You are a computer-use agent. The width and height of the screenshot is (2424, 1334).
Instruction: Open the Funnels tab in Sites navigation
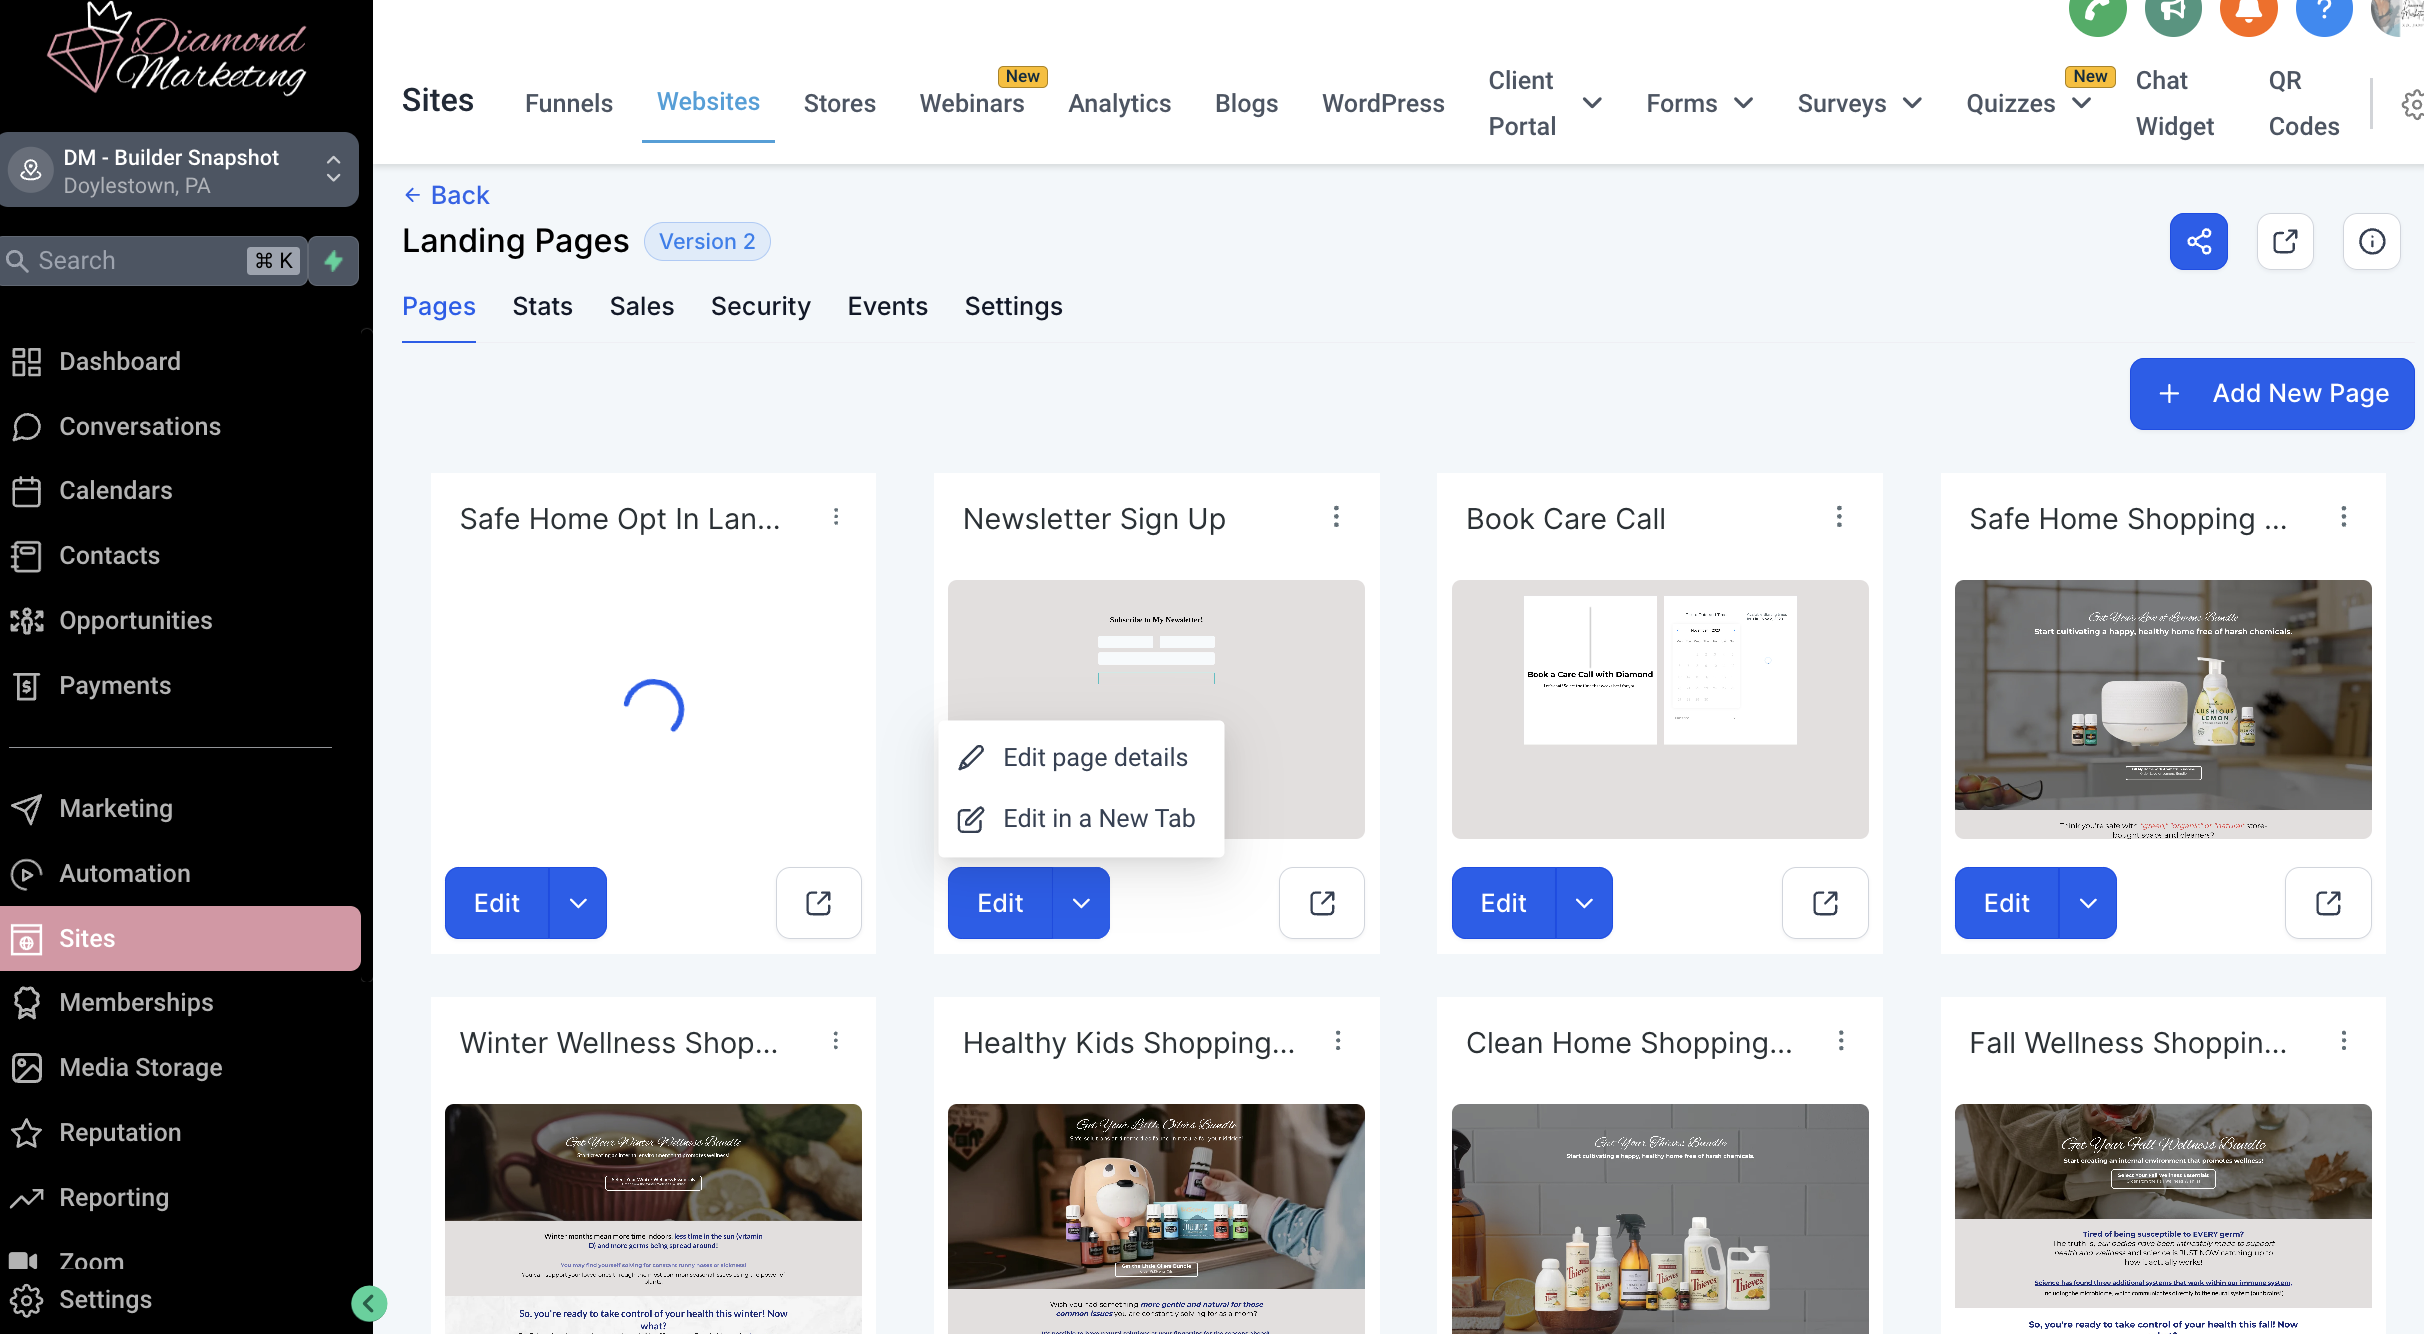click(568, 103)
